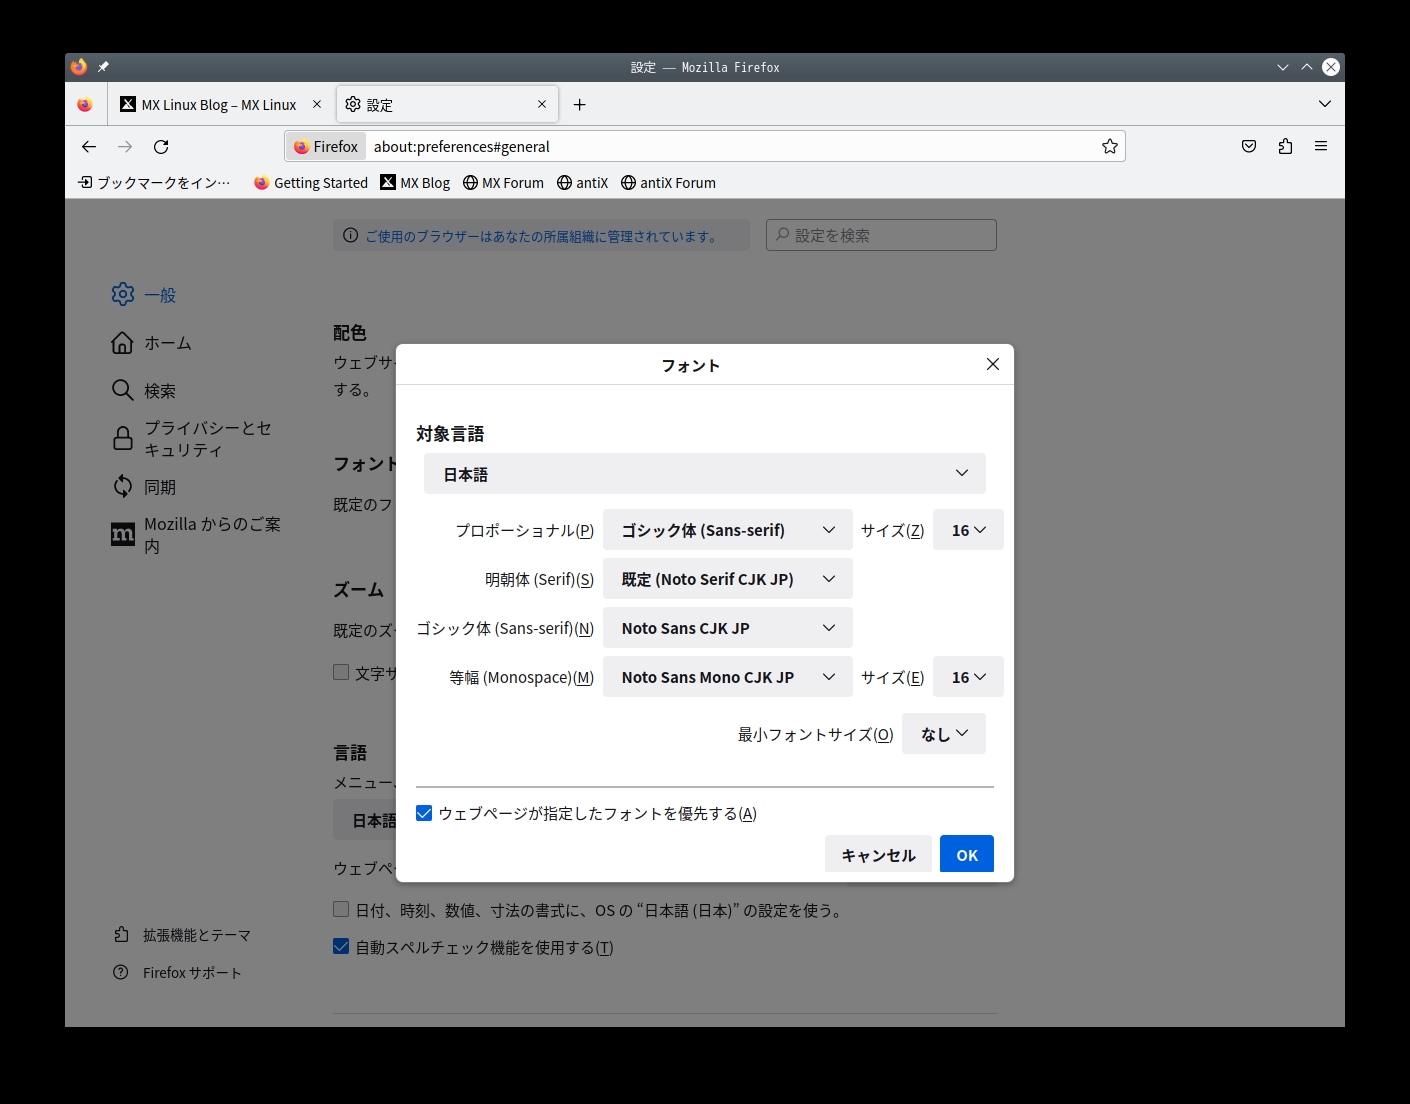Click the page reload icon
Screen dimensions: 1410x1104
pos(161,146)
